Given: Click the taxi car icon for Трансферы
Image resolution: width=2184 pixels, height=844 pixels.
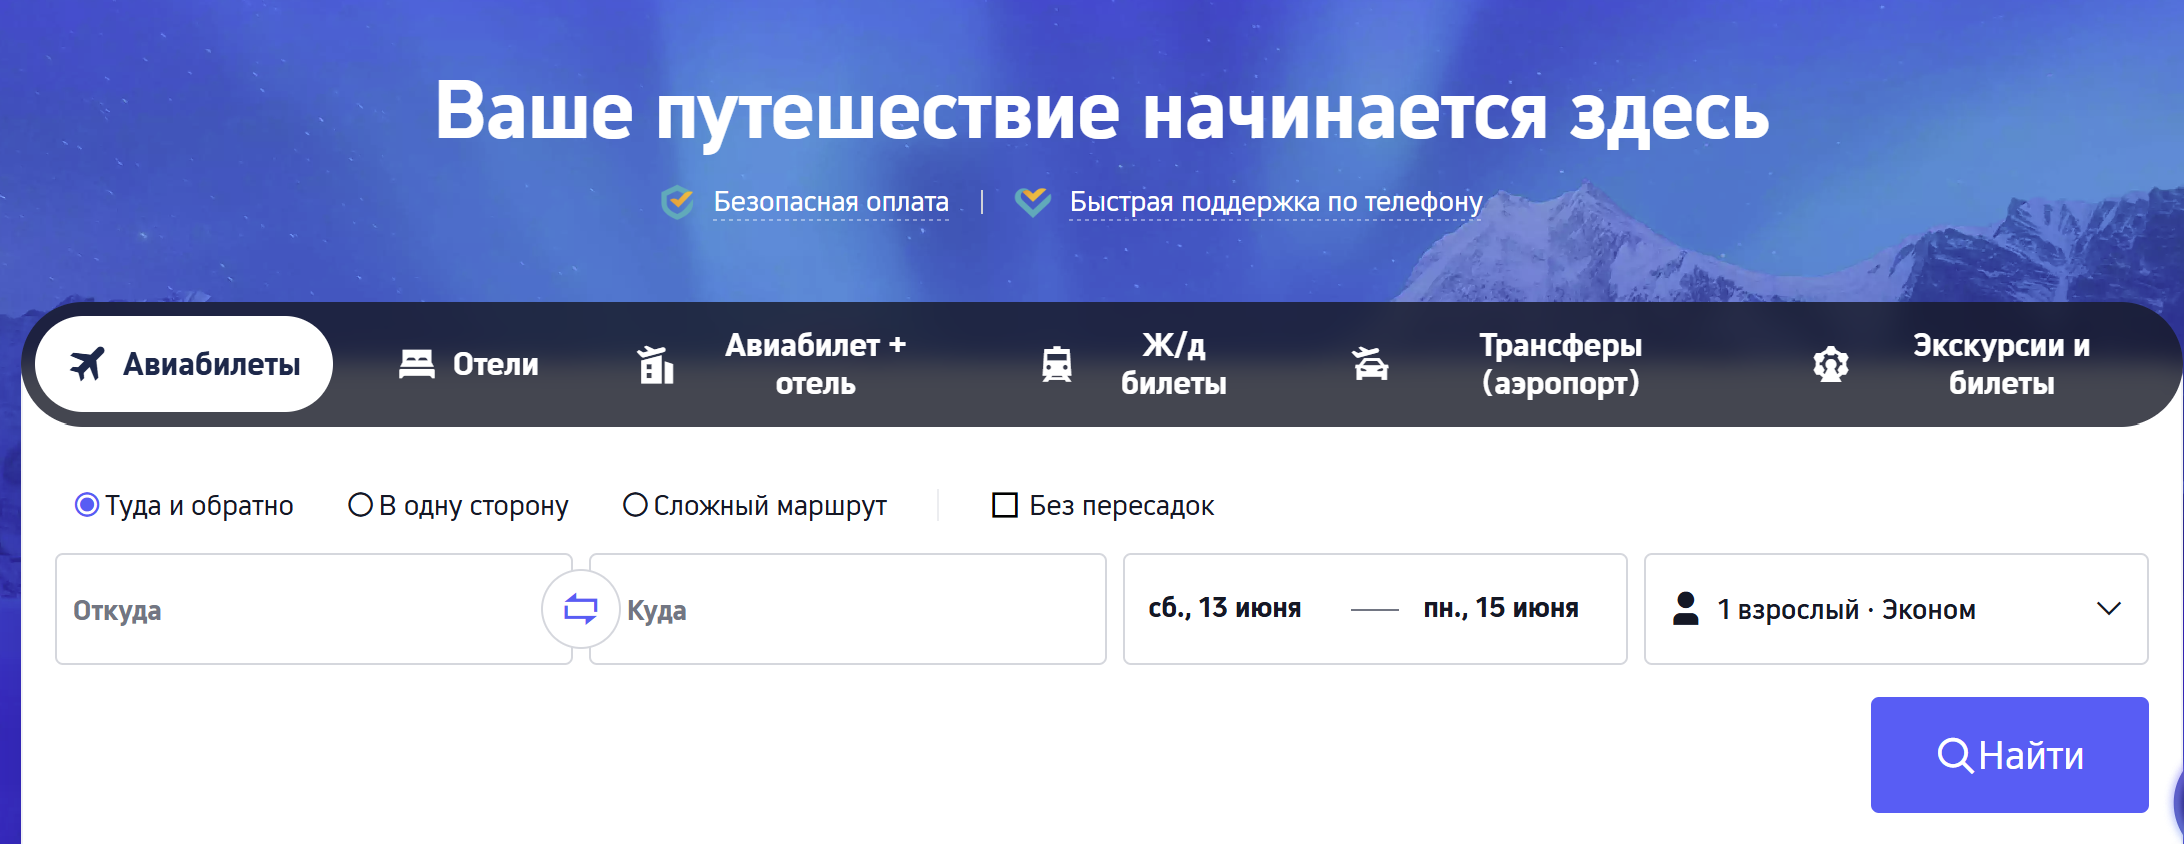Looking at the screenshot, I should (1370, 364).
